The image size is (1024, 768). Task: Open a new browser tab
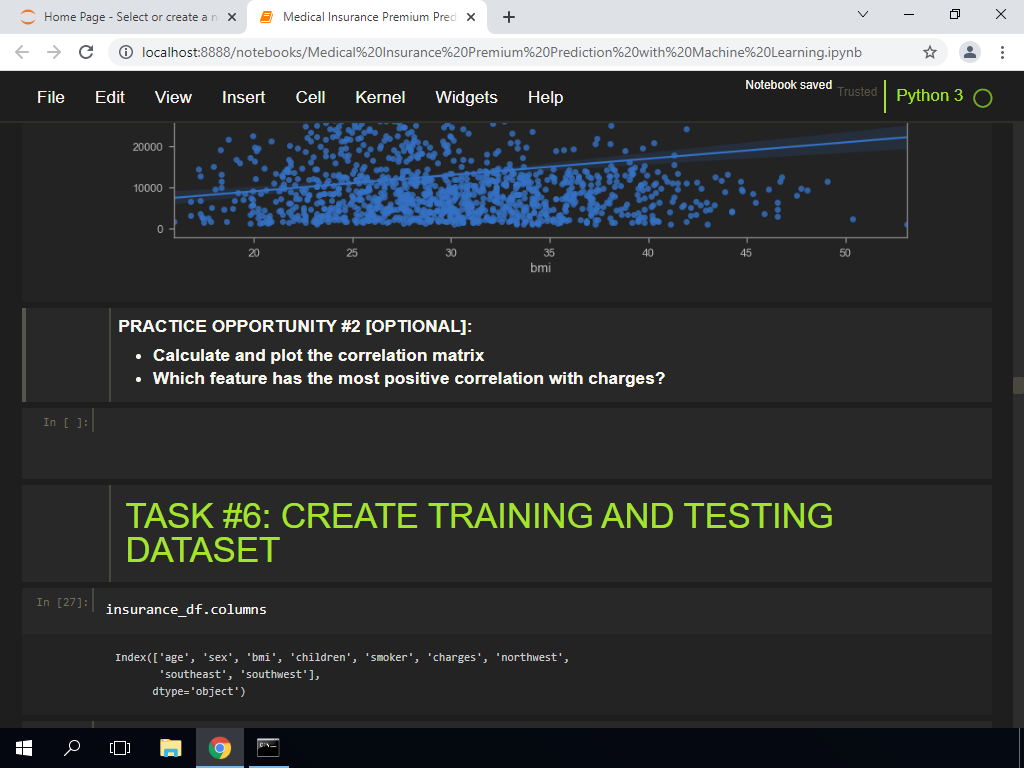point(509,18)
